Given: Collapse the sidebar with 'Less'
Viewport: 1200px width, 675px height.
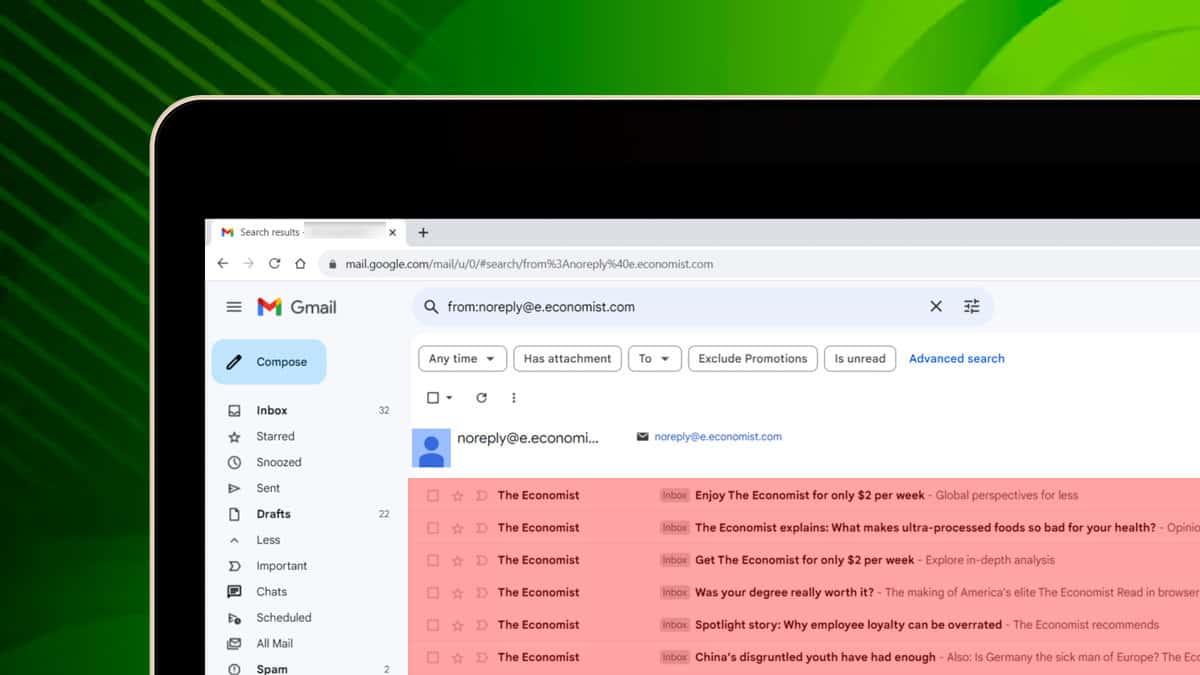Looking at the screenshot, I should click(x=268, y=540).
